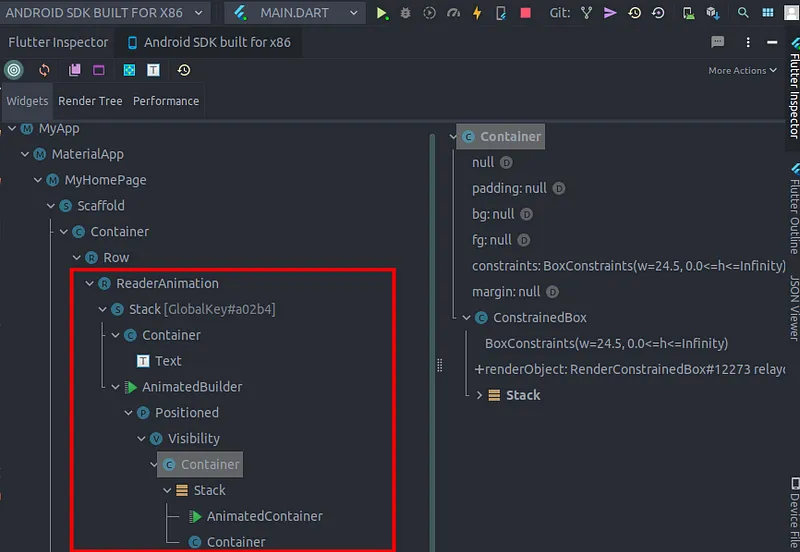Click the padding: null property
Viewport: 800px width, 552px height.
[518, 188]
